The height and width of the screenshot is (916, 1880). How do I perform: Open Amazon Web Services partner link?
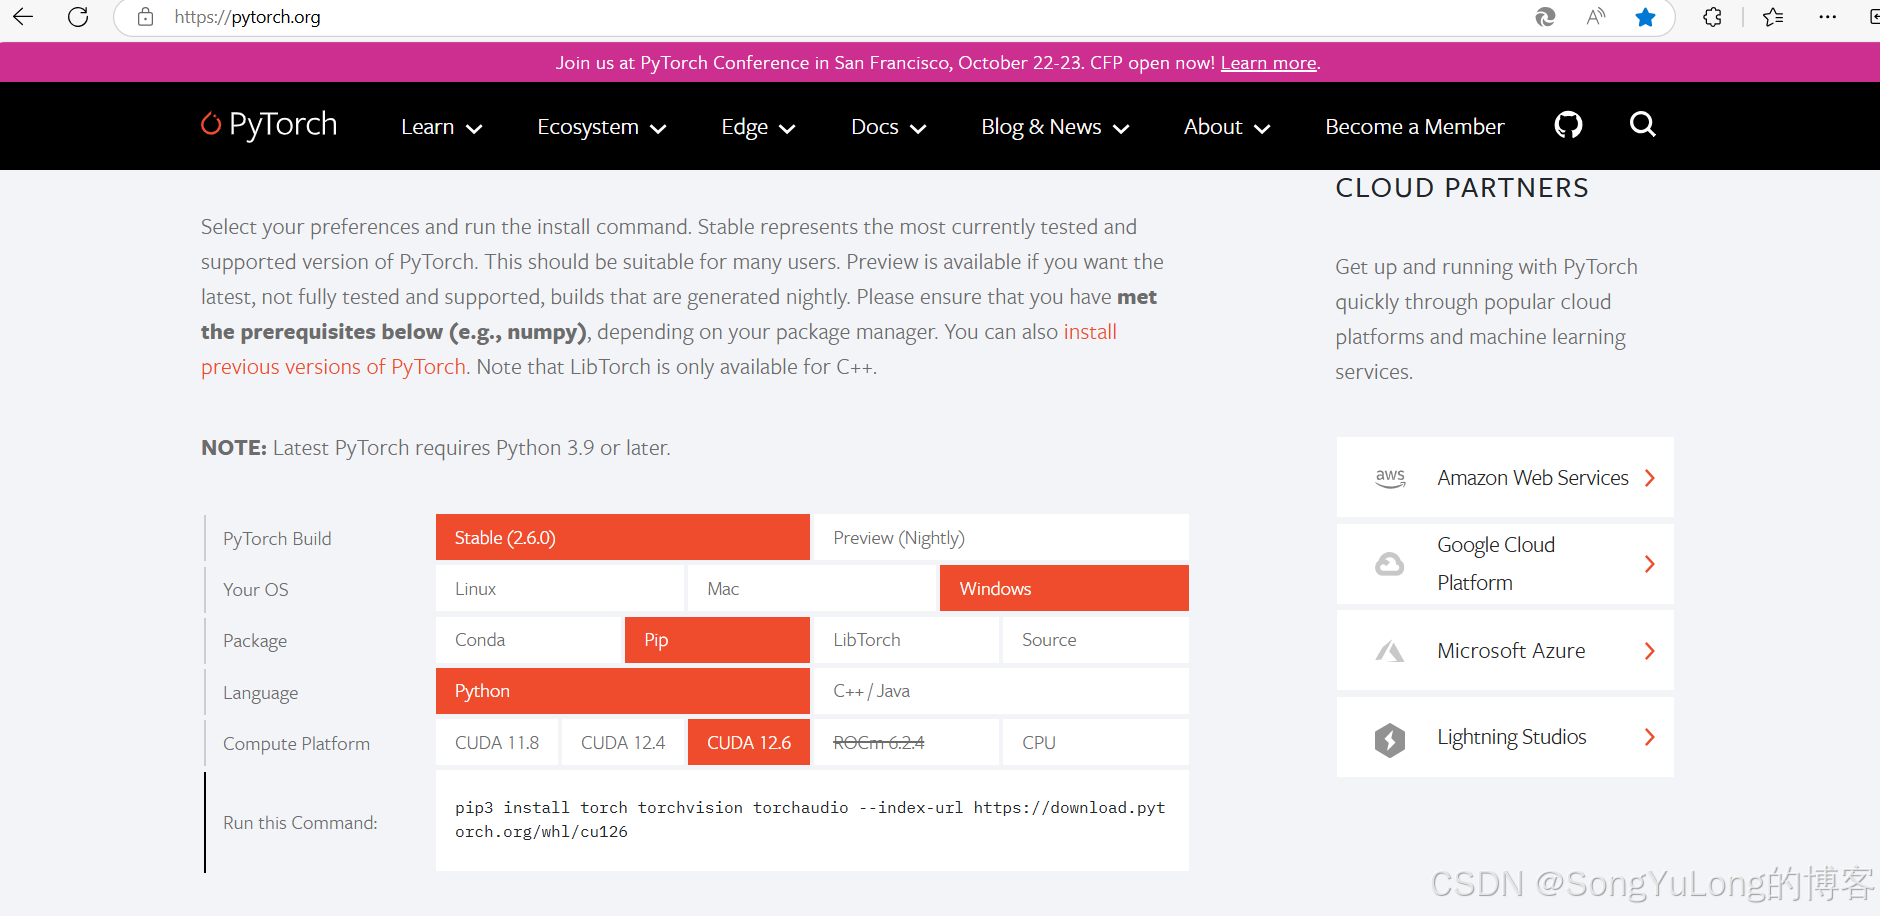click(x=1505, y=477)
